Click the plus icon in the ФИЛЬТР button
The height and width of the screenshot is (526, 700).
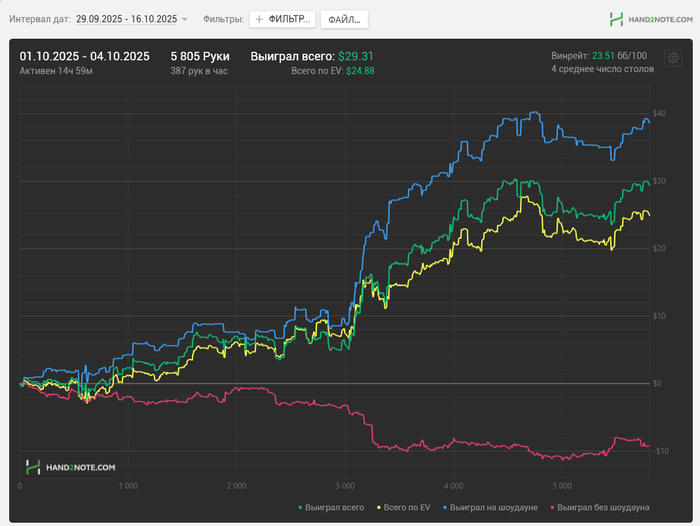tap(259, 19)
